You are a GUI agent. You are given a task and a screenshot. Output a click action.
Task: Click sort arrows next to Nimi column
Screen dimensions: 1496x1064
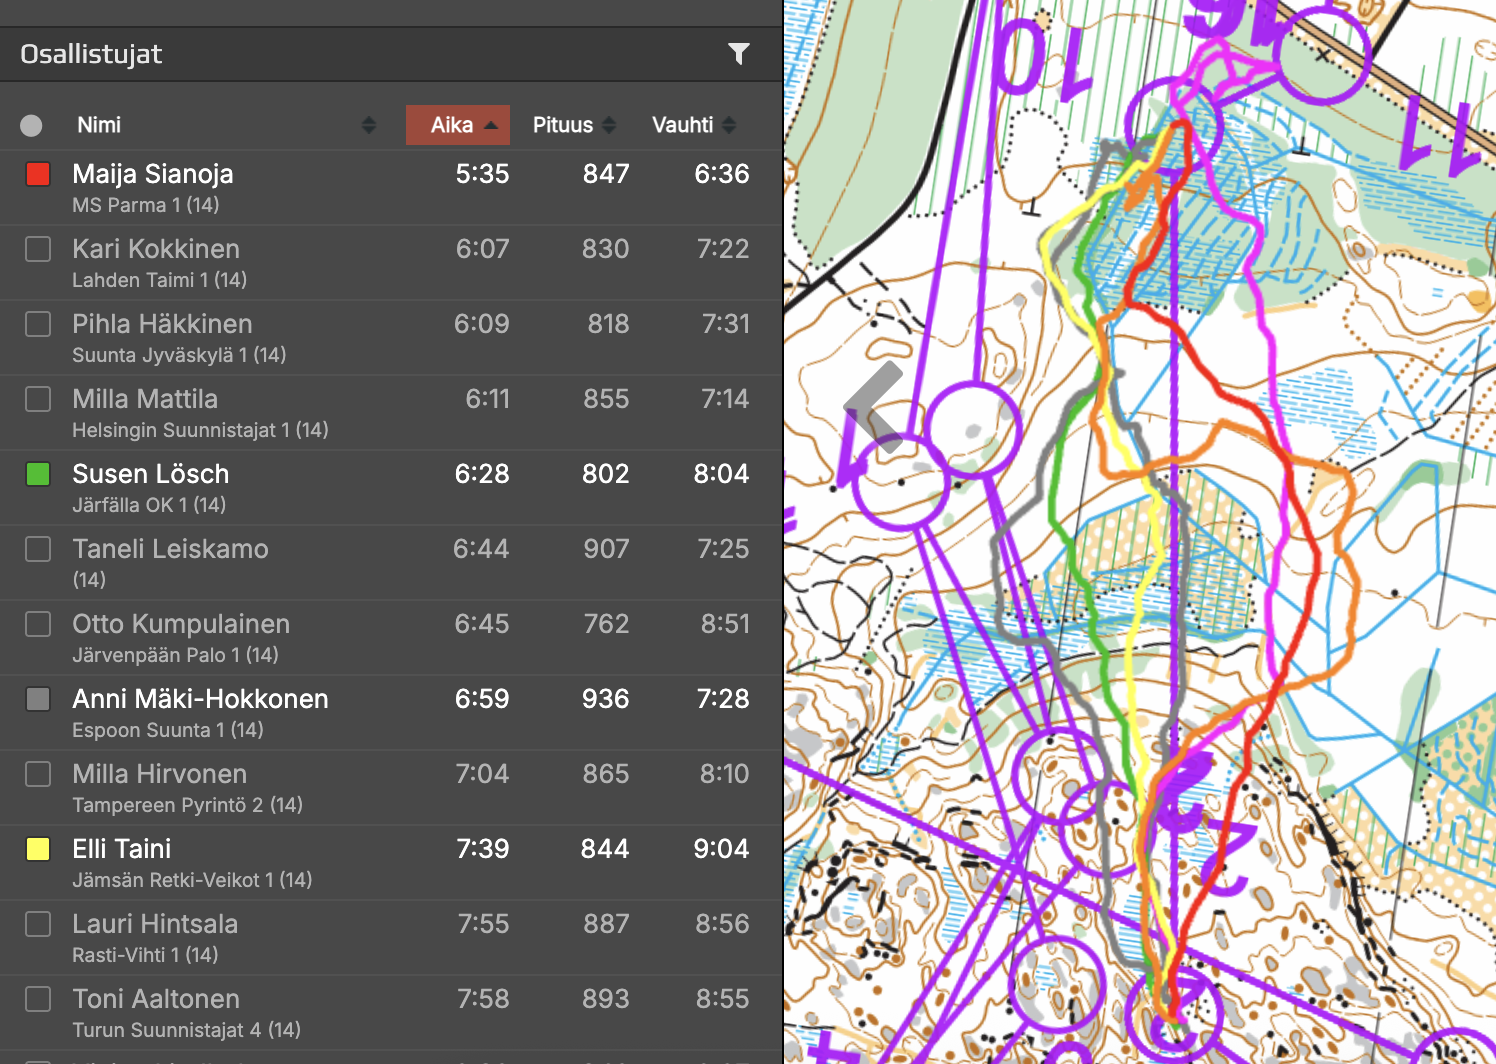369,125
